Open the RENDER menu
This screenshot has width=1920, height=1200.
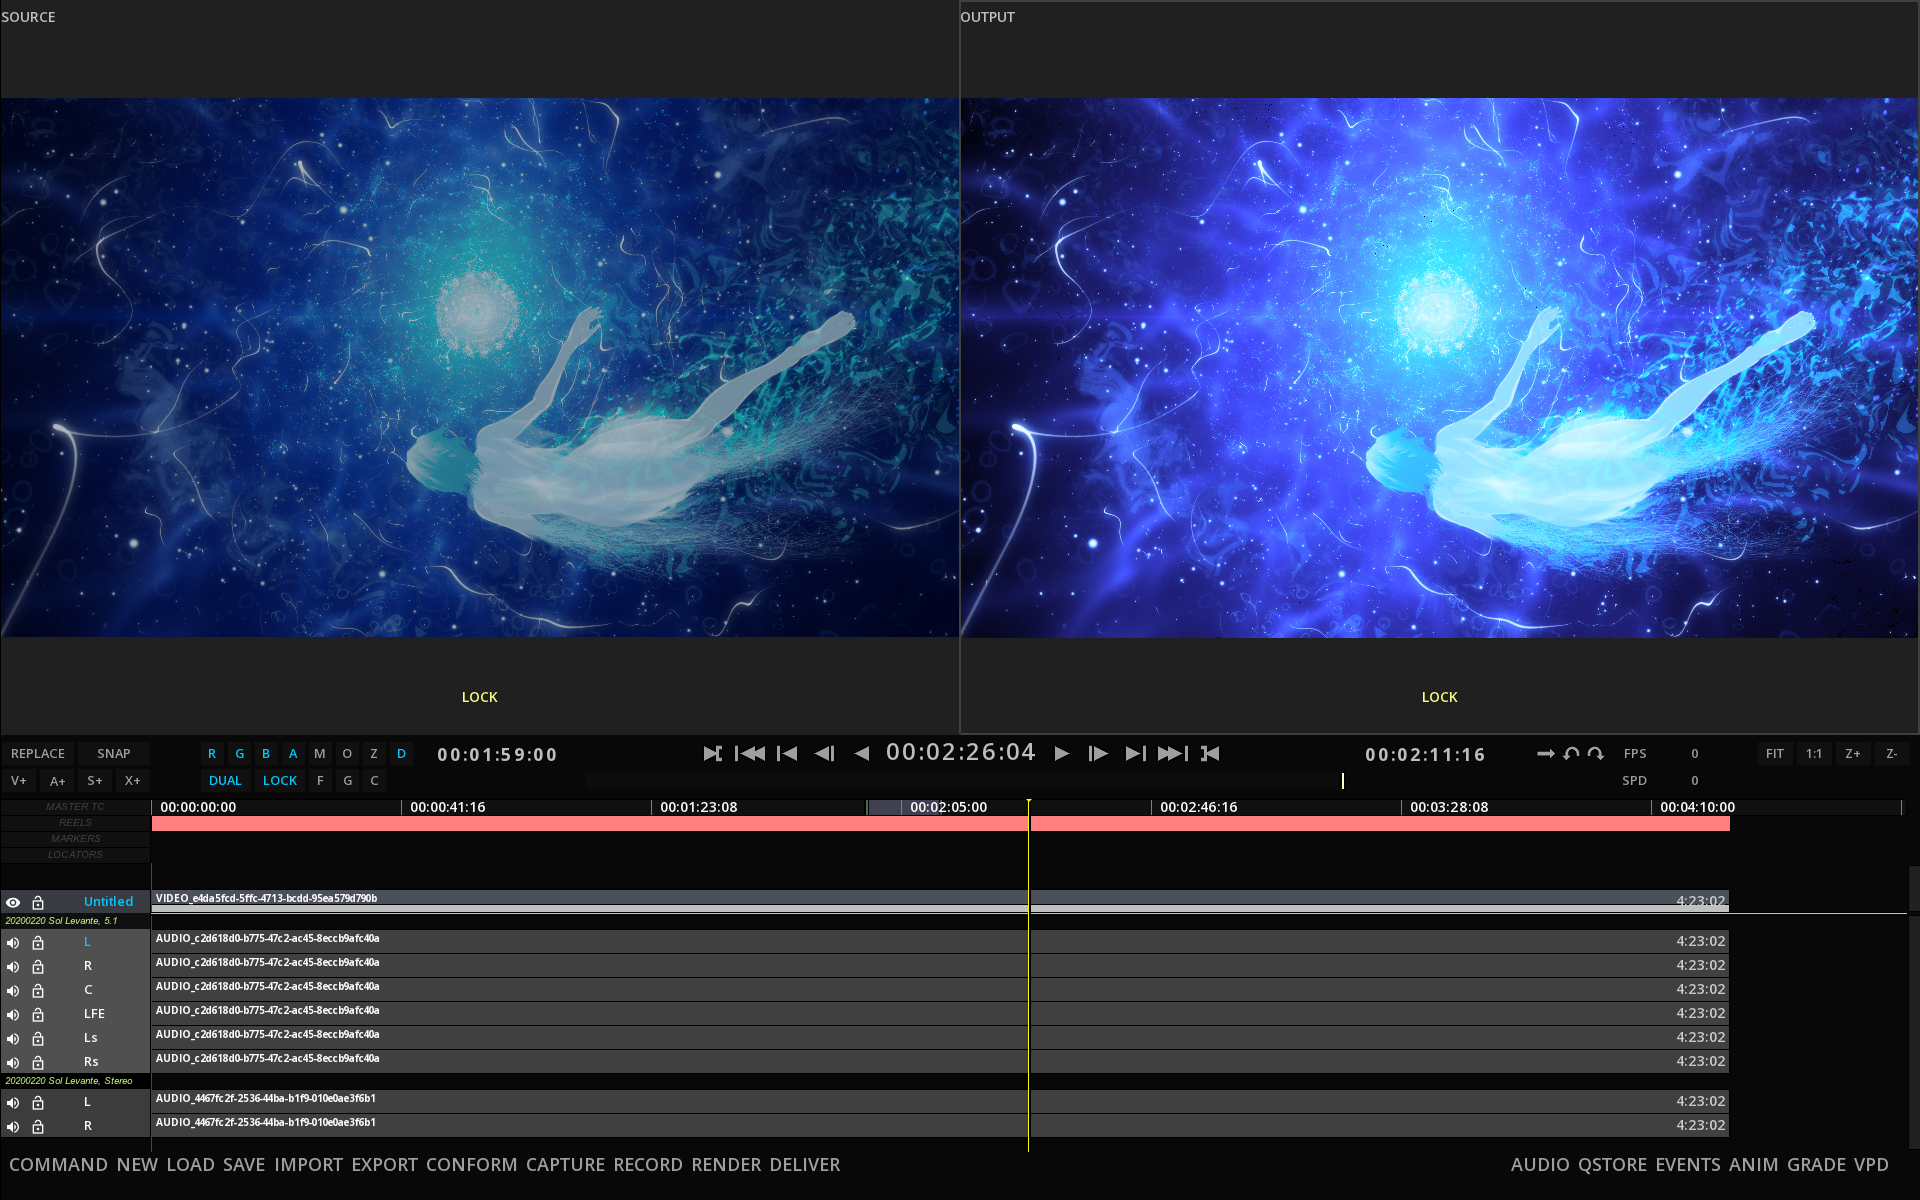click(726, 1165)
